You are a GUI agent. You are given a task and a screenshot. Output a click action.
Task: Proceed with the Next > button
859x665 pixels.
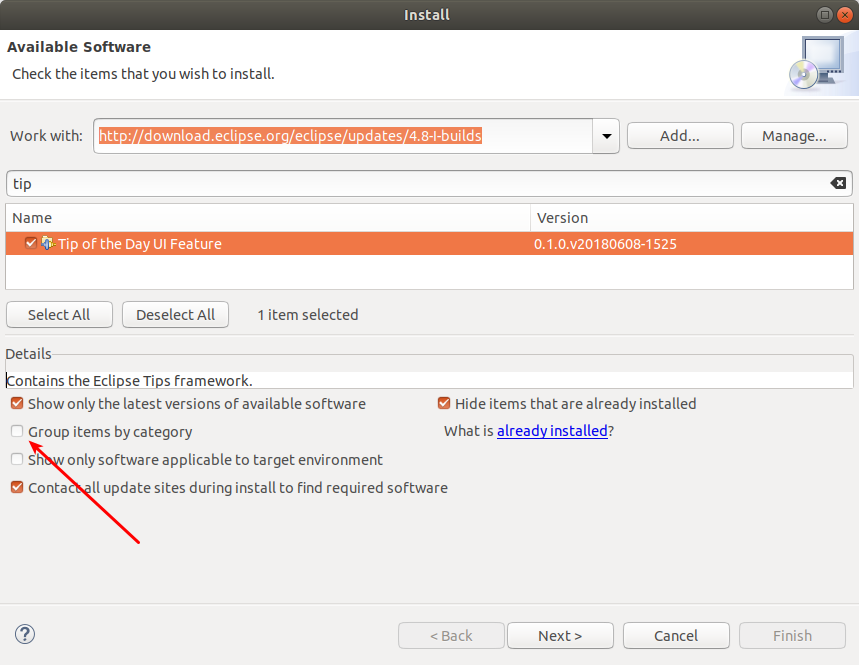coord(560,635)
